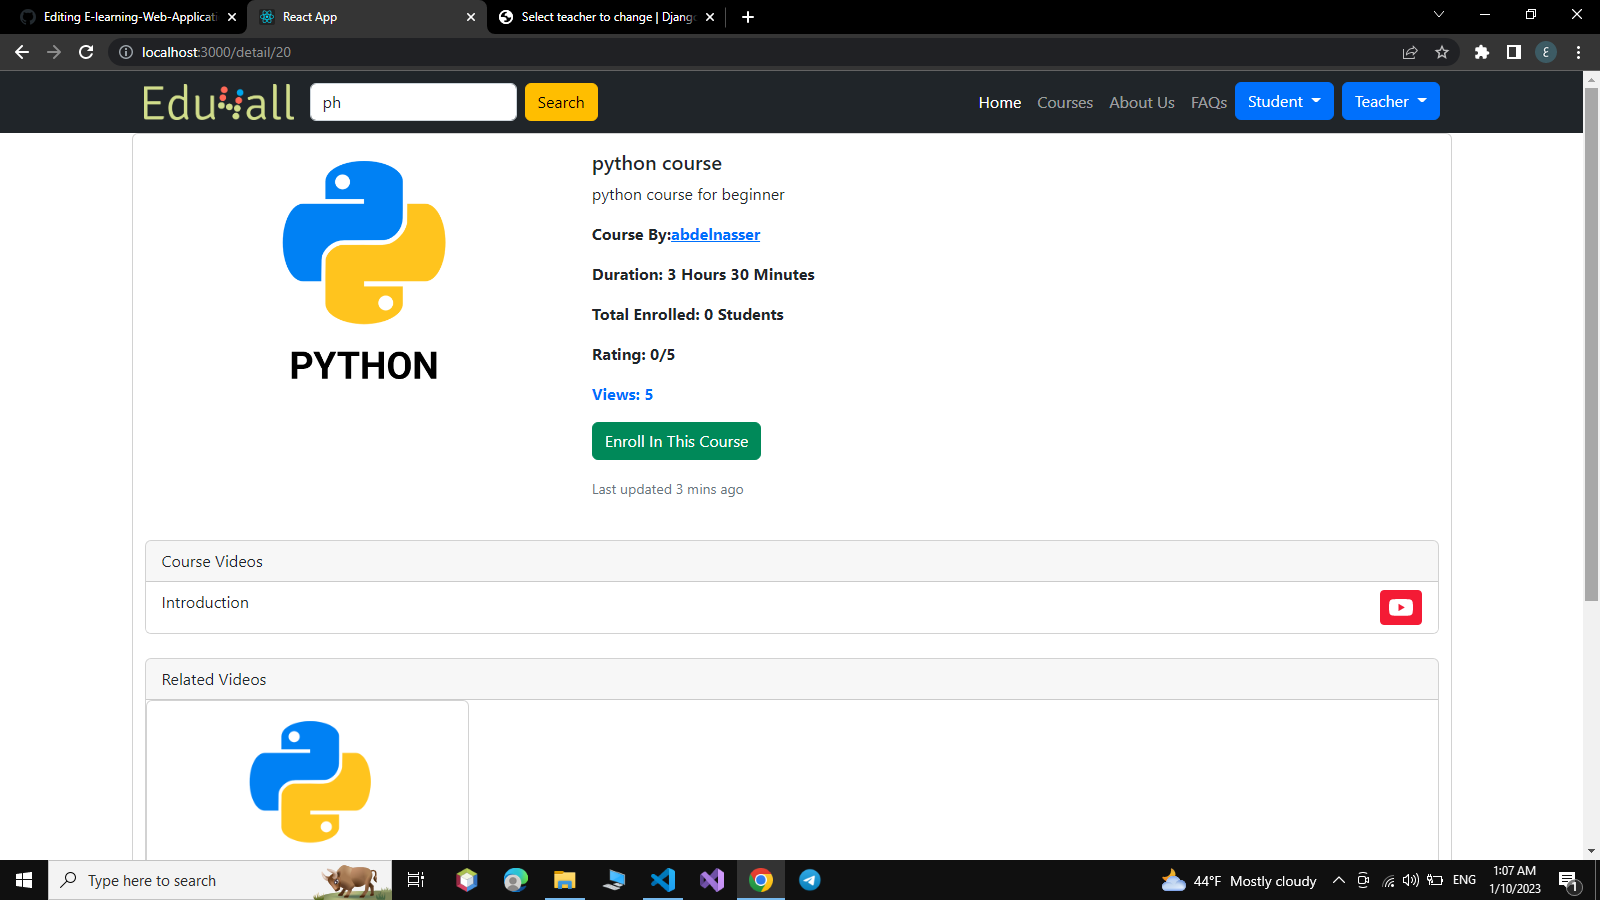This screenshot has height=900, width=1600.
Task: Launch Visual Studio Code from the taskbar
Action: click(663, 880)
